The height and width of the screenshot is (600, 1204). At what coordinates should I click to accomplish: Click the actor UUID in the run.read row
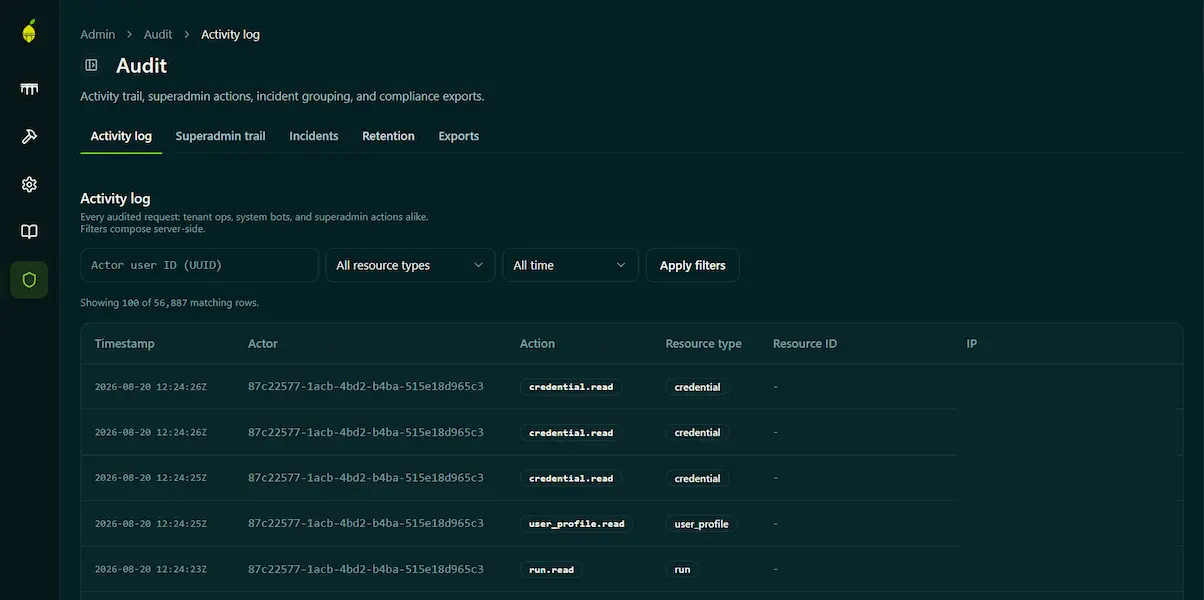click(366, 569)
